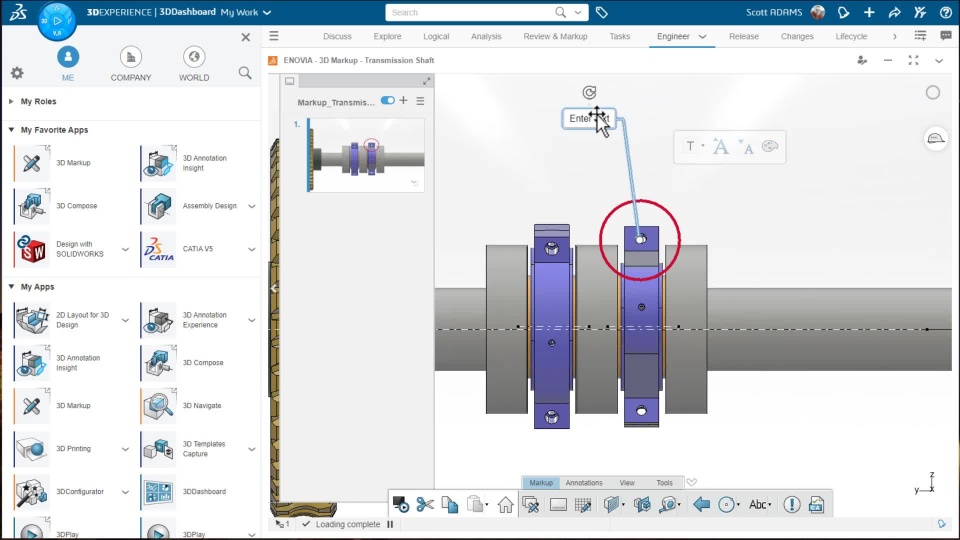Collapse the My Apps section
Viewport: 960px width, 540px height.
11,287
